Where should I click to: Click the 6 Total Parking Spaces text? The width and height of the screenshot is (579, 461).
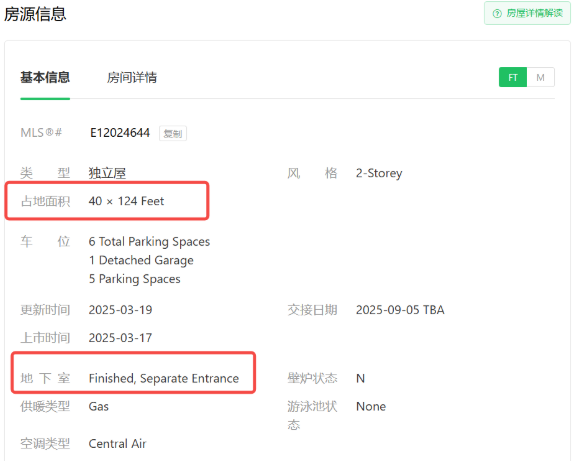pos(149,242)
